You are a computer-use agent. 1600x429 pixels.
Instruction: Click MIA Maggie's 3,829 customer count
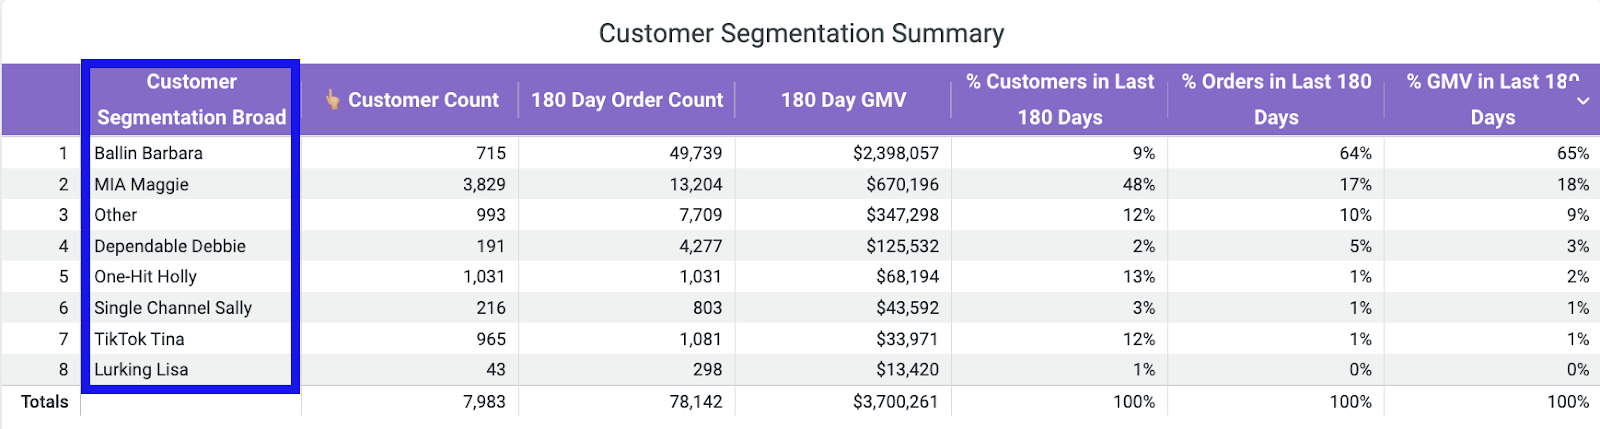point(484,184)
